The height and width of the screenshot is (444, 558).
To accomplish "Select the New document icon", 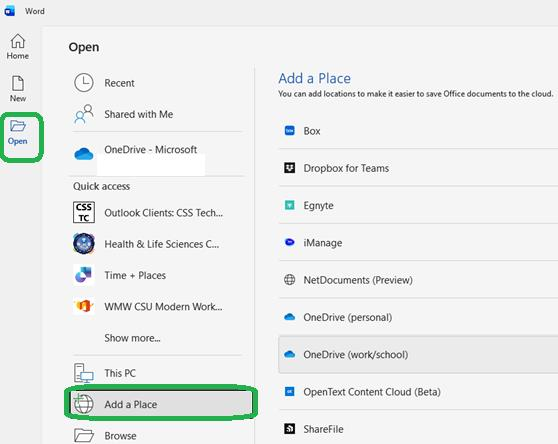I will (x=18, y=84).
